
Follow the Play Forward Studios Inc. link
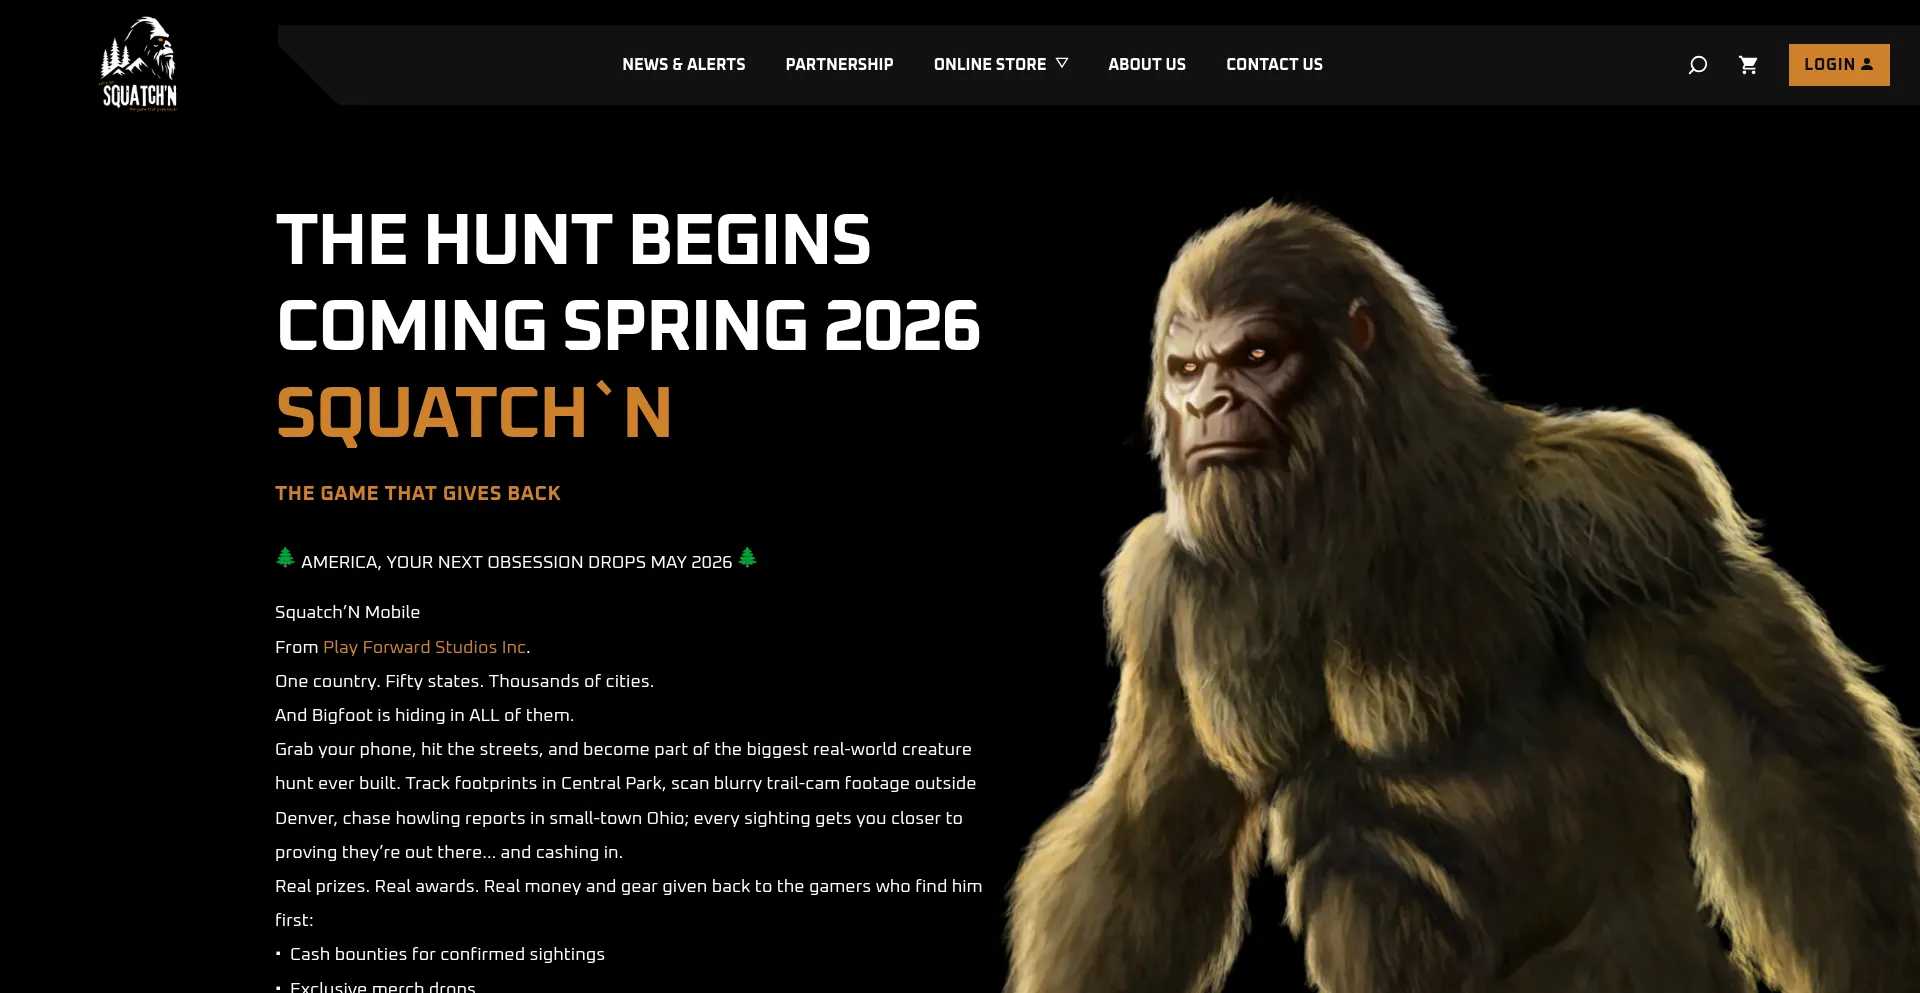coord(424,647)
